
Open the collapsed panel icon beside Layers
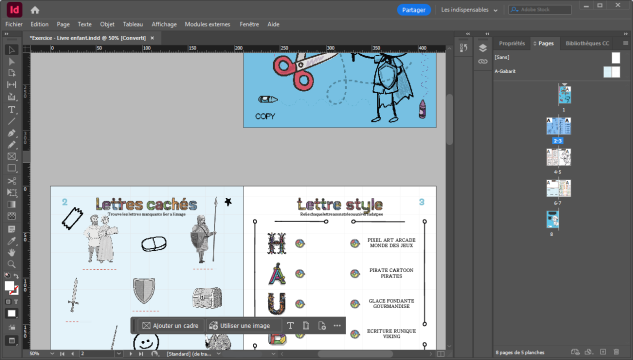pyautogui.click(x=463, y=48)
